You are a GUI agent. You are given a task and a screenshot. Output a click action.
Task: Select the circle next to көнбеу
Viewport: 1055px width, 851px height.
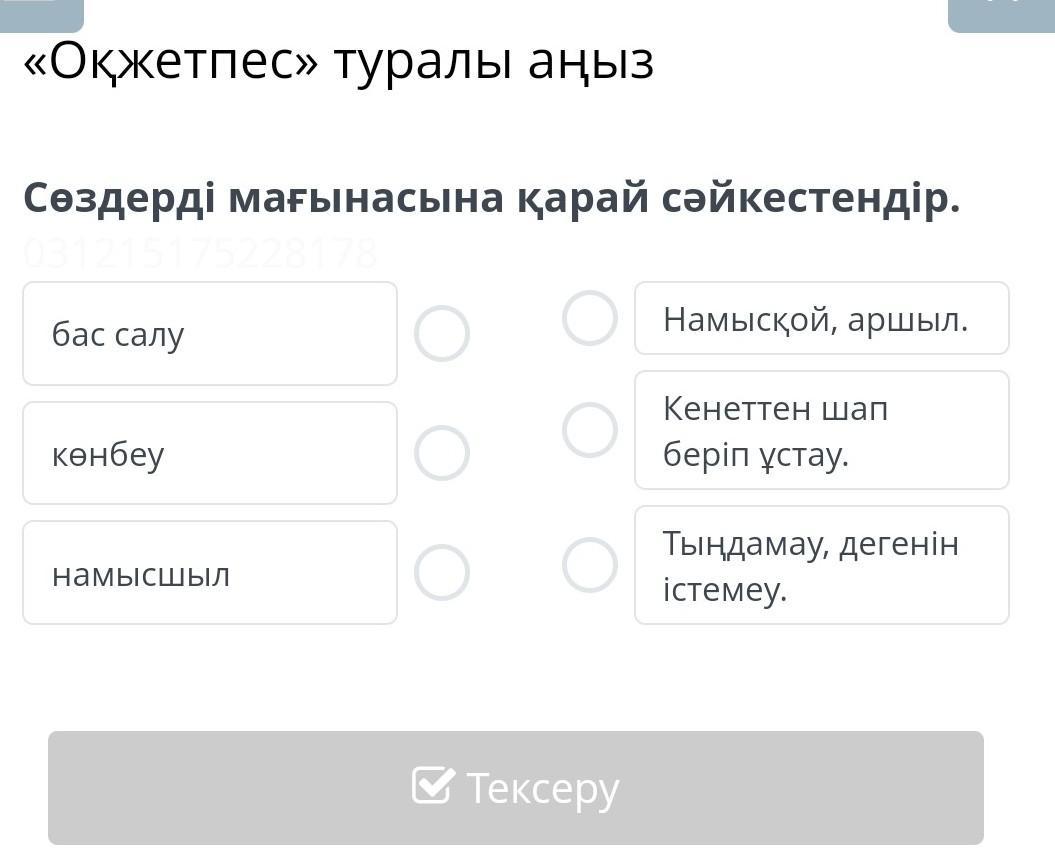[x=442, y=453]
